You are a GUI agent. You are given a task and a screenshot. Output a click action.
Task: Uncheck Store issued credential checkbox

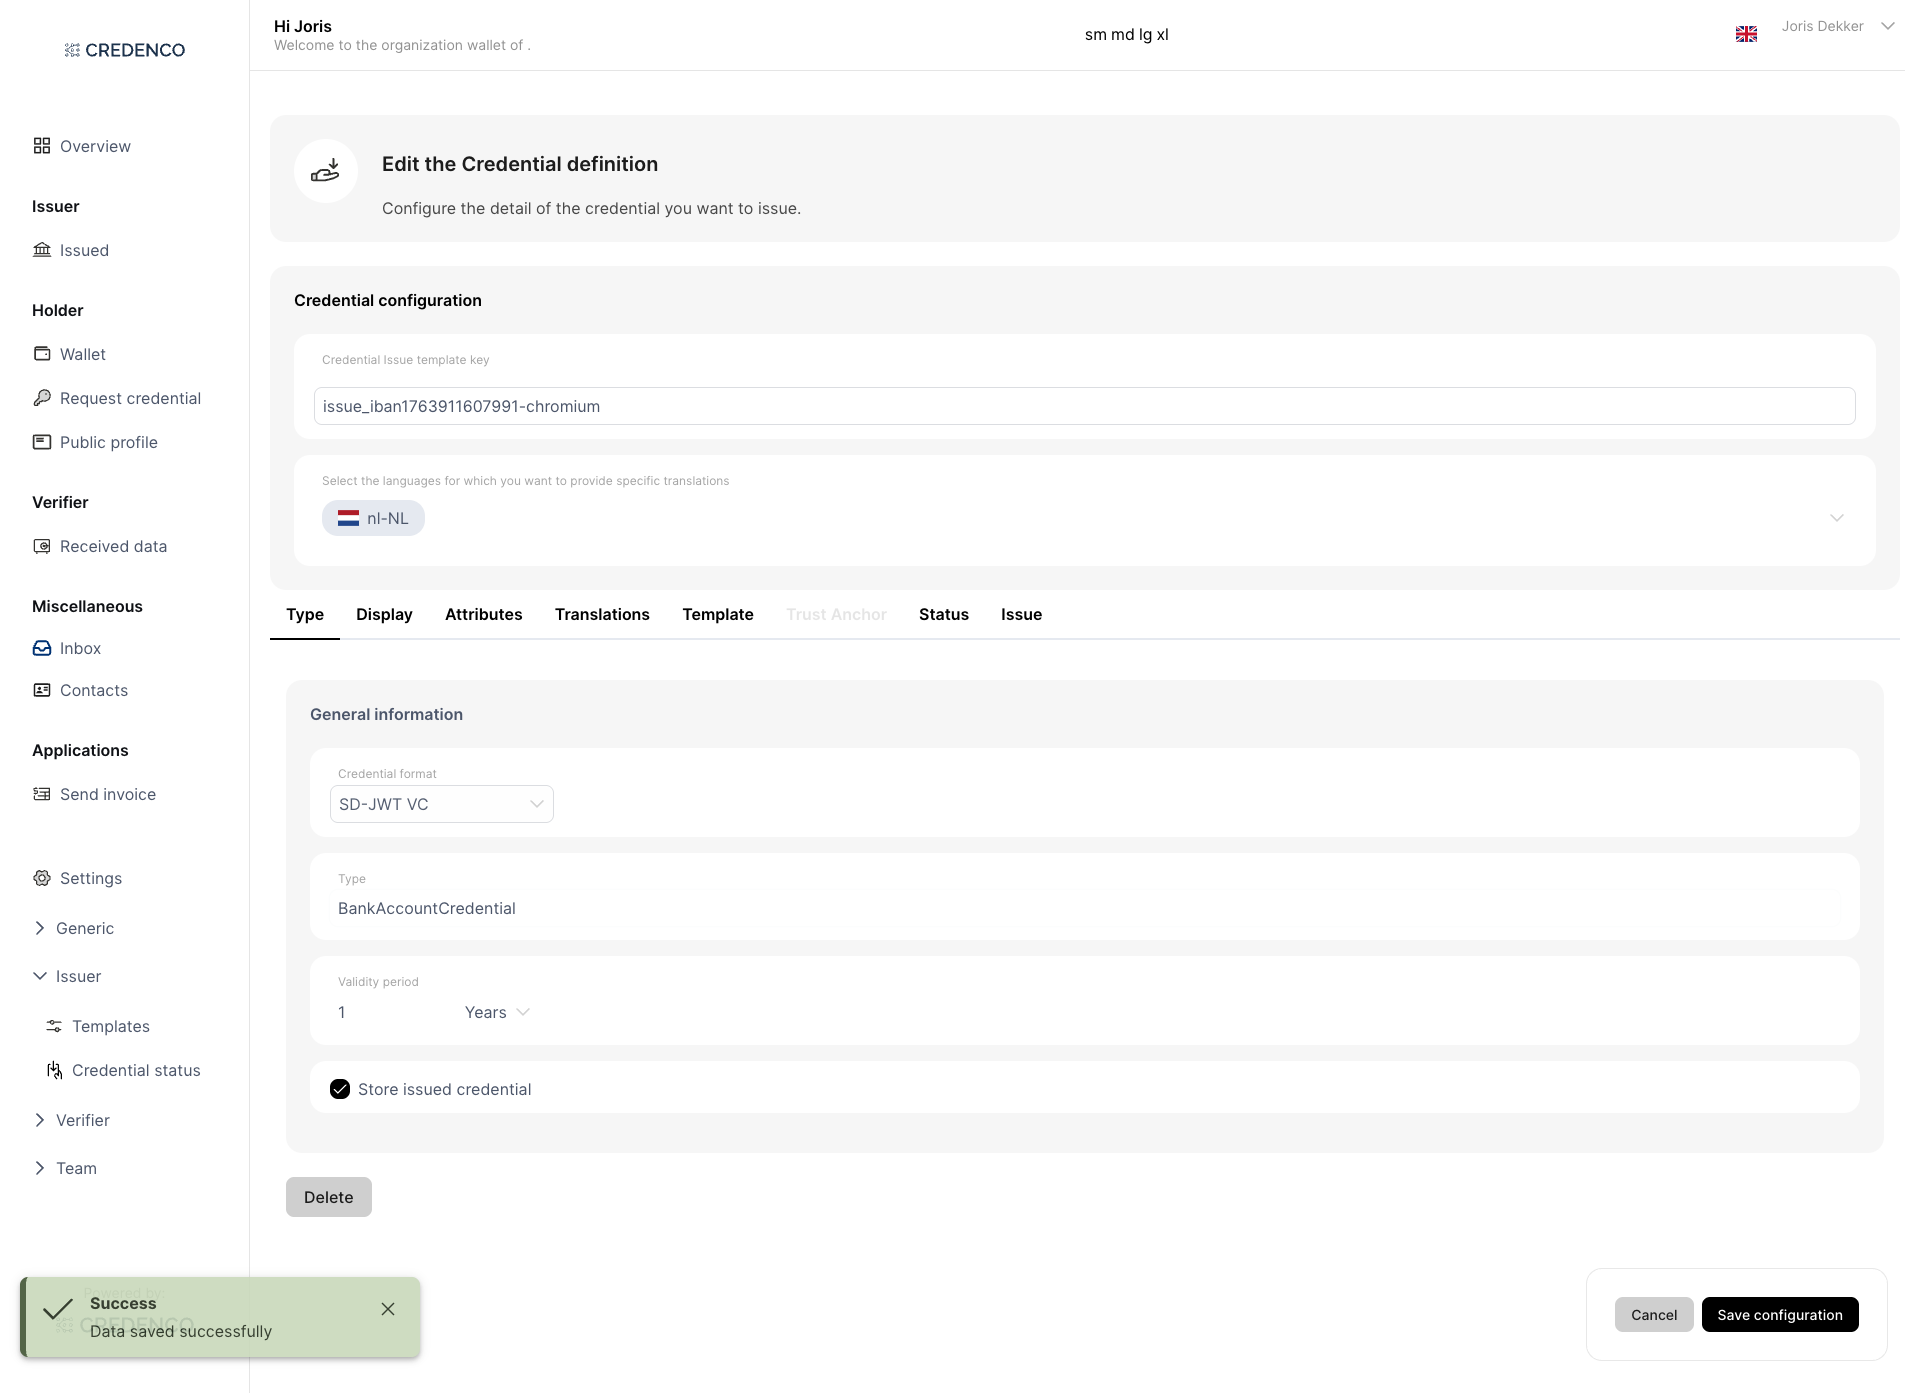click(x=340, y=1089)
